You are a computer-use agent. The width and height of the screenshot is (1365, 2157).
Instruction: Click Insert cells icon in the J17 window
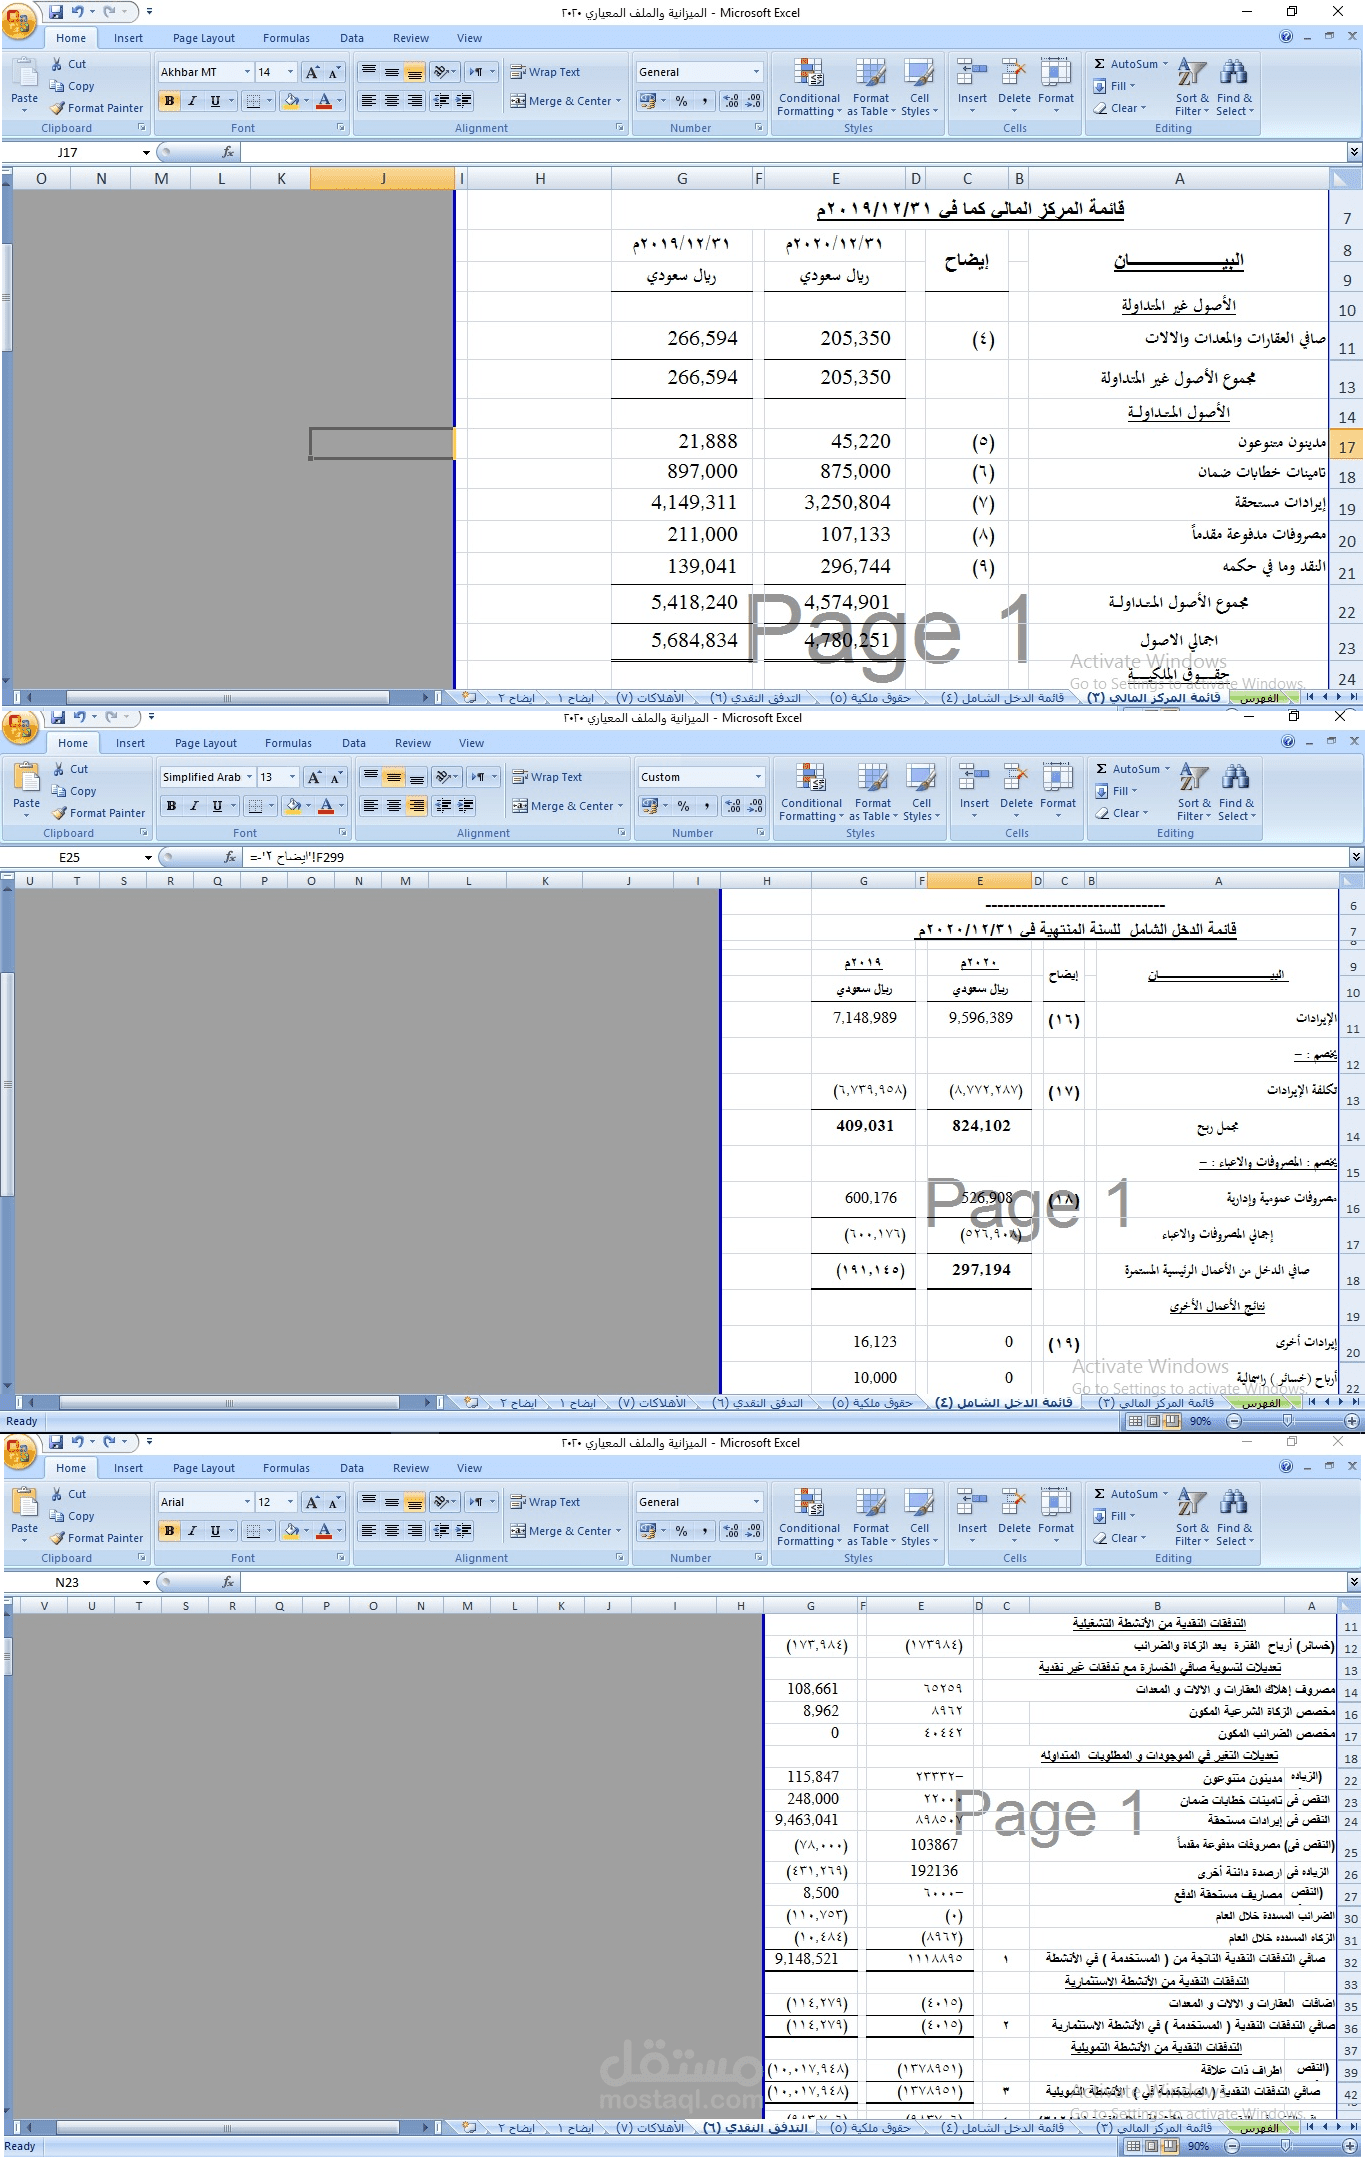click(x=972, y=74)
